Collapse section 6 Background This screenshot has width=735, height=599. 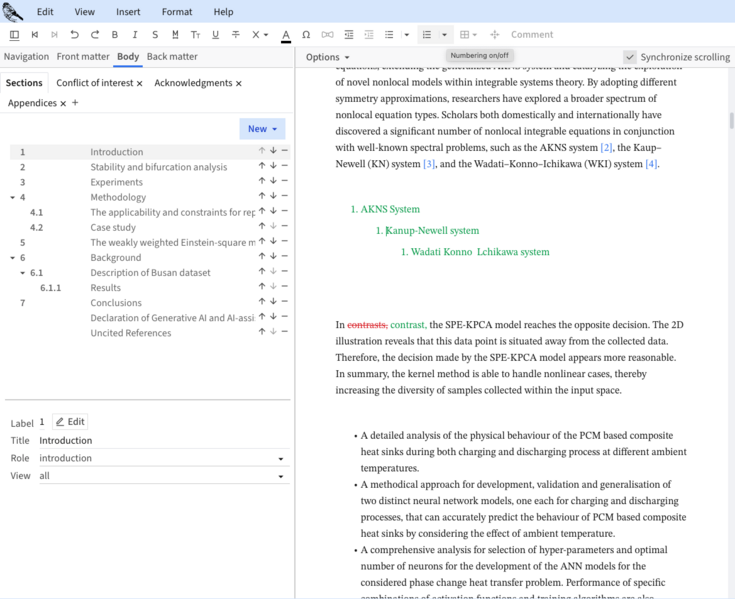(13, 258)
